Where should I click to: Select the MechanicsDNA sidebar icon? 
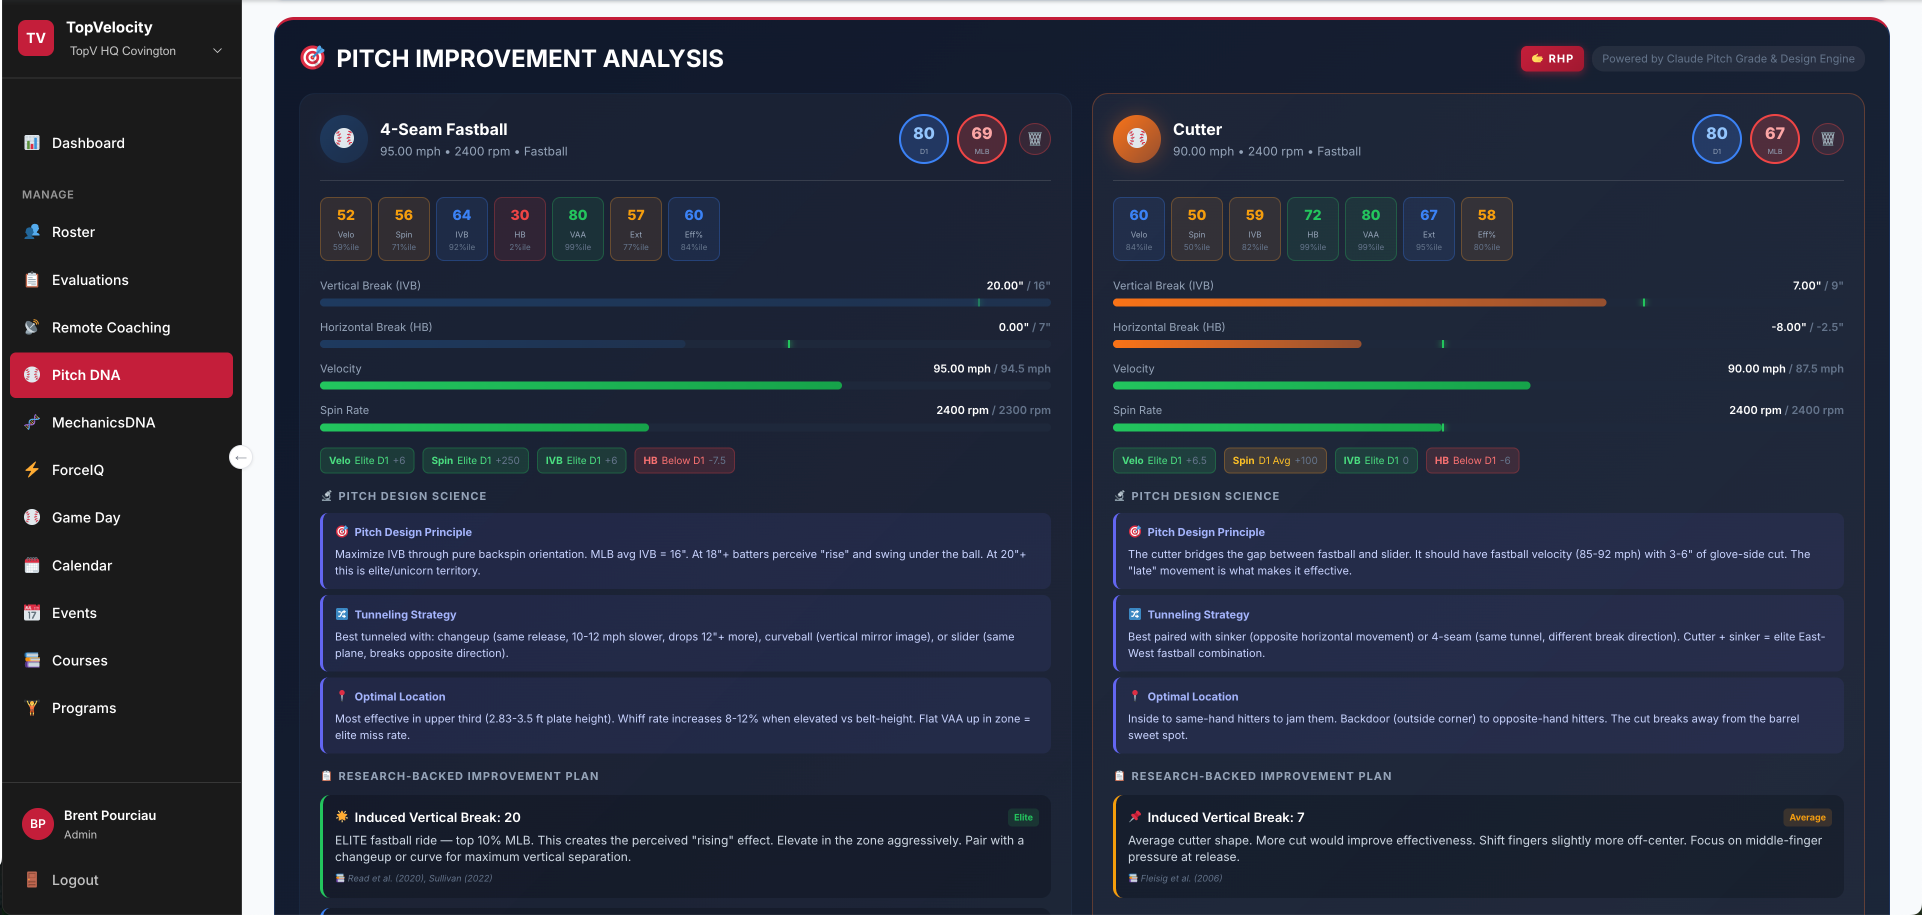pos(33,422)
